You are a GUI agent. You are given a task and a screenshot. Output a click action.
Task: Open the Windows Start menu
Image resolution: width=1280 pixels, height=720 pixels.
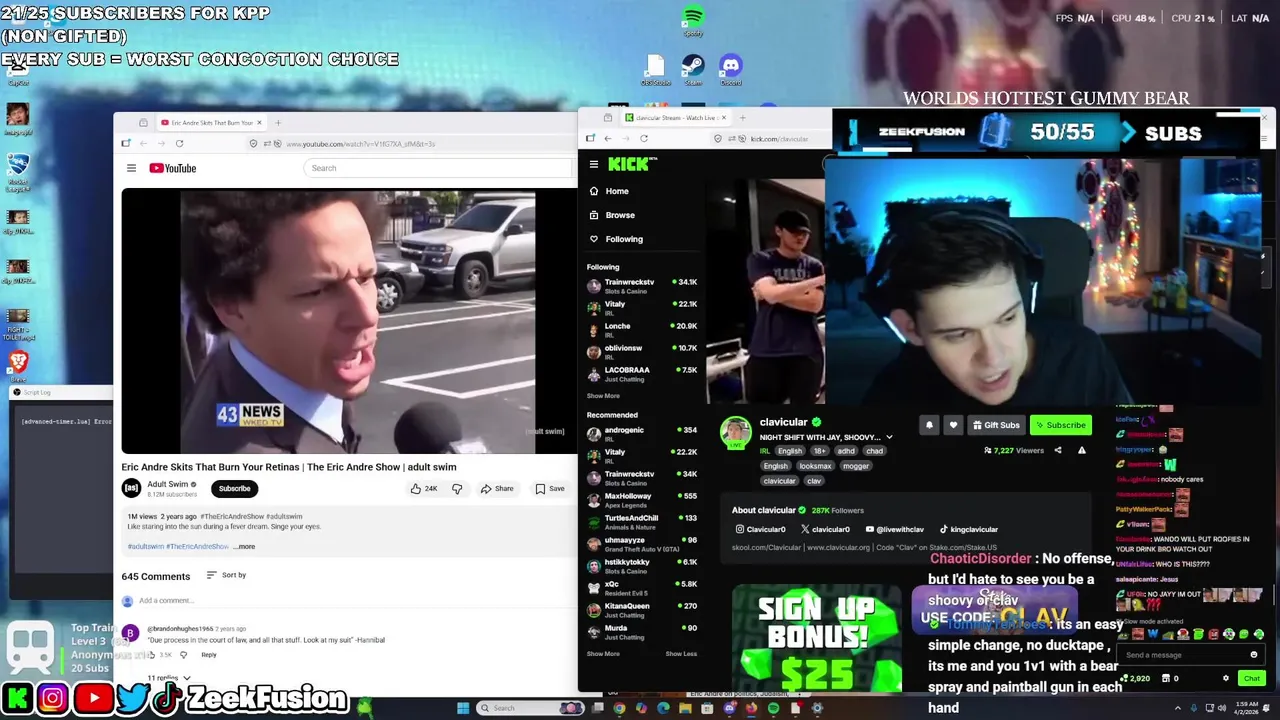tap(463, 708)
